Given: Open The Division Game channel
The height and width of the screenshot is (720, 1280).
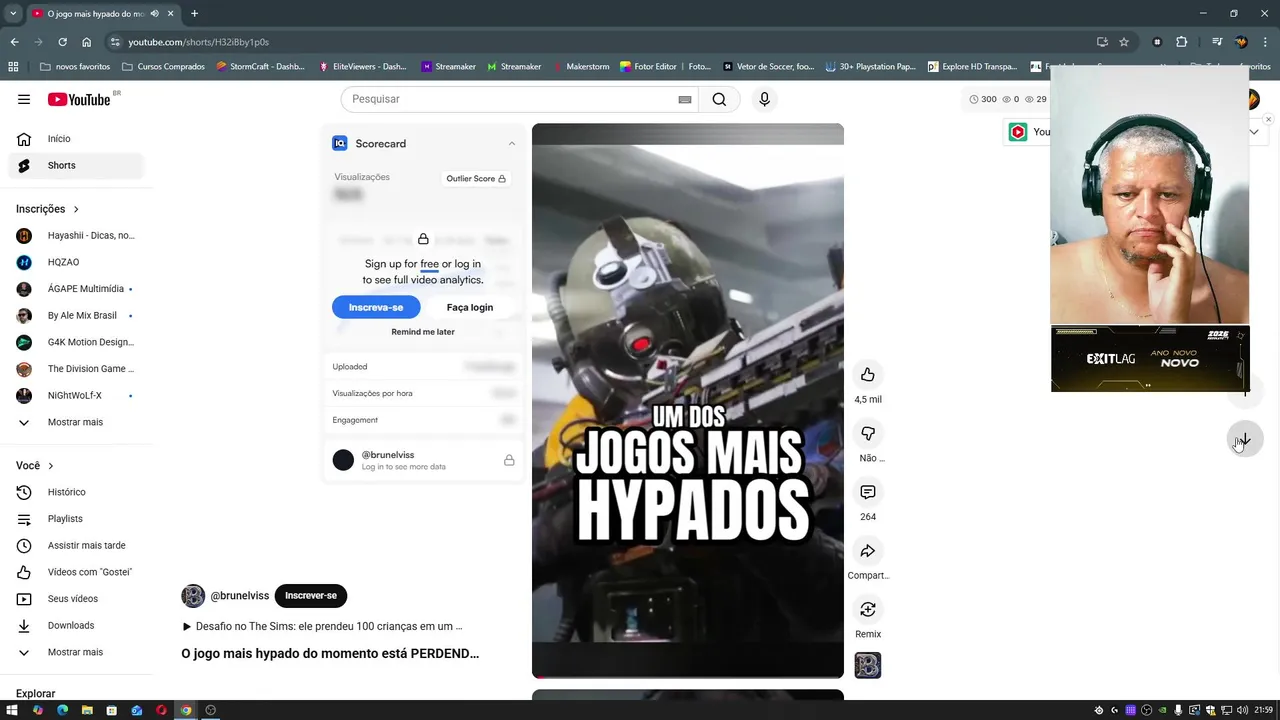Looking at the screenshot, I should click(x=76, y=369).
